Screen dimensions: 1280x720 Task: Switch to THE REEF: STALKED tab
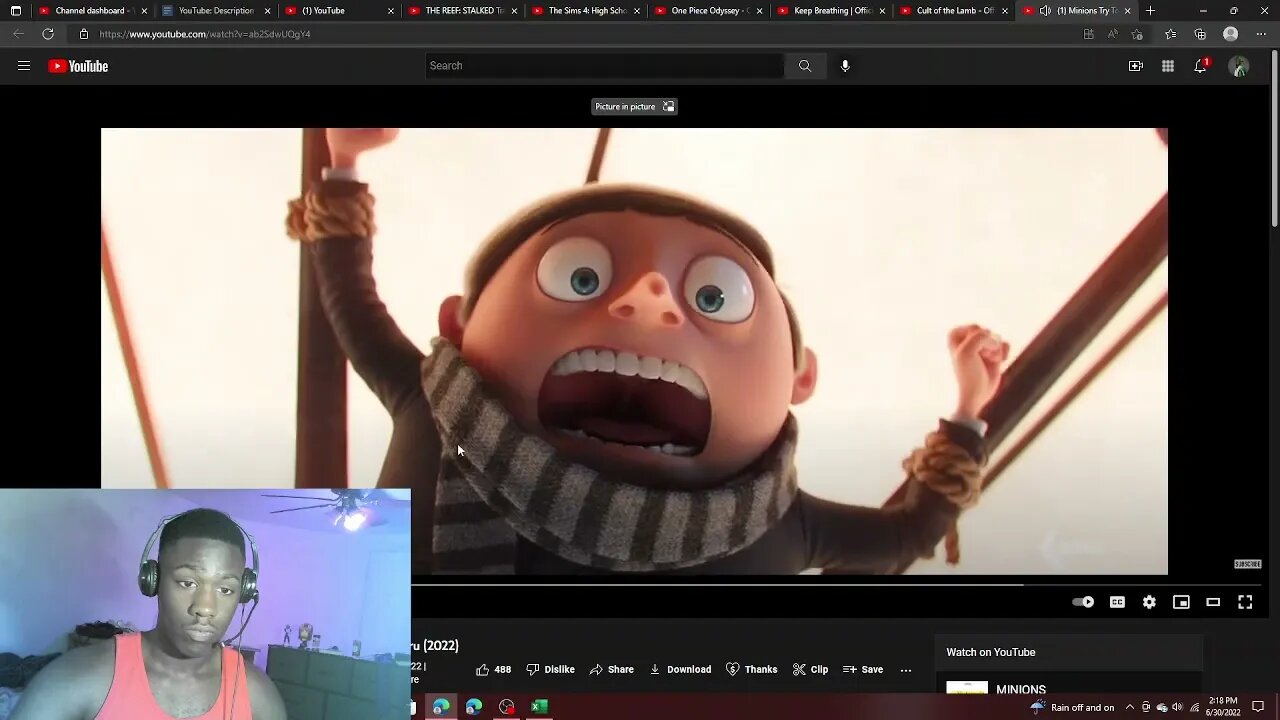[461, 10]
